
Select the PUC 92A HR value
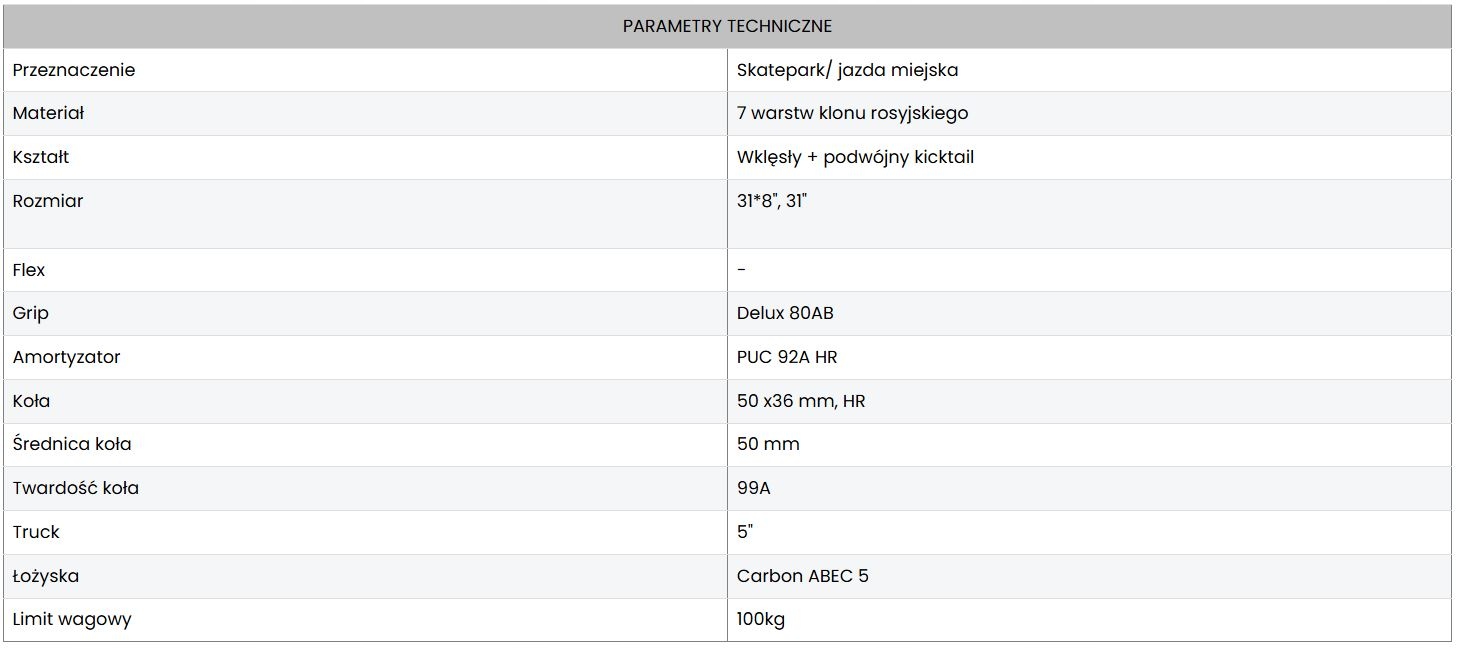(787, 357)
